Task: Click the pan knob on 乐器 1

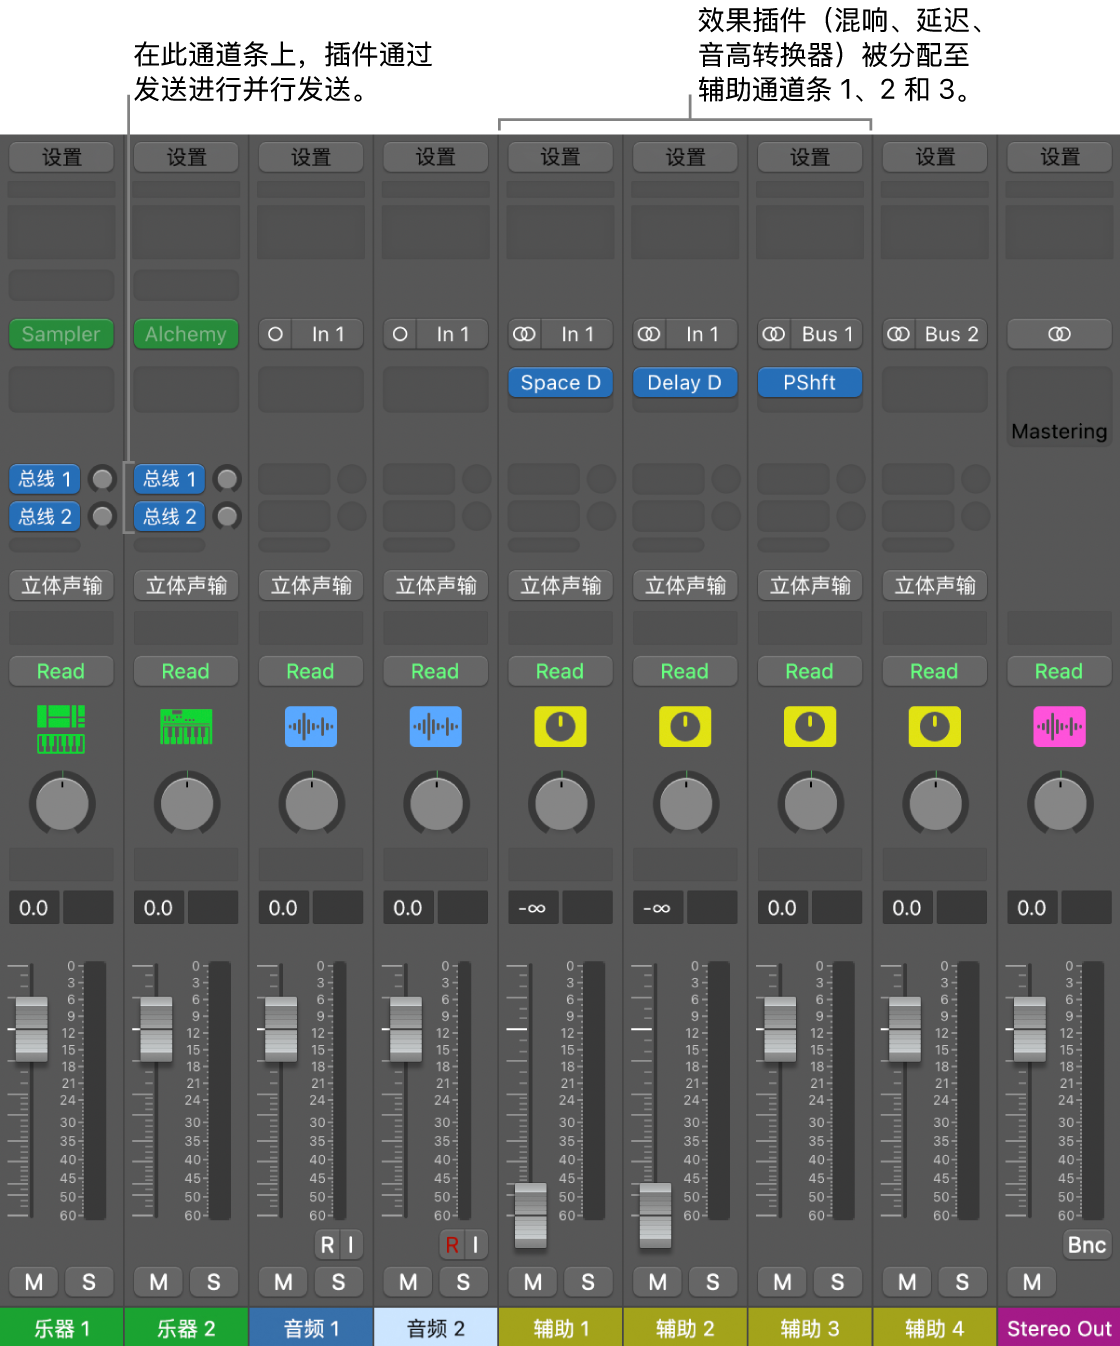Action: pyautogui.click(x=62, y=803)
